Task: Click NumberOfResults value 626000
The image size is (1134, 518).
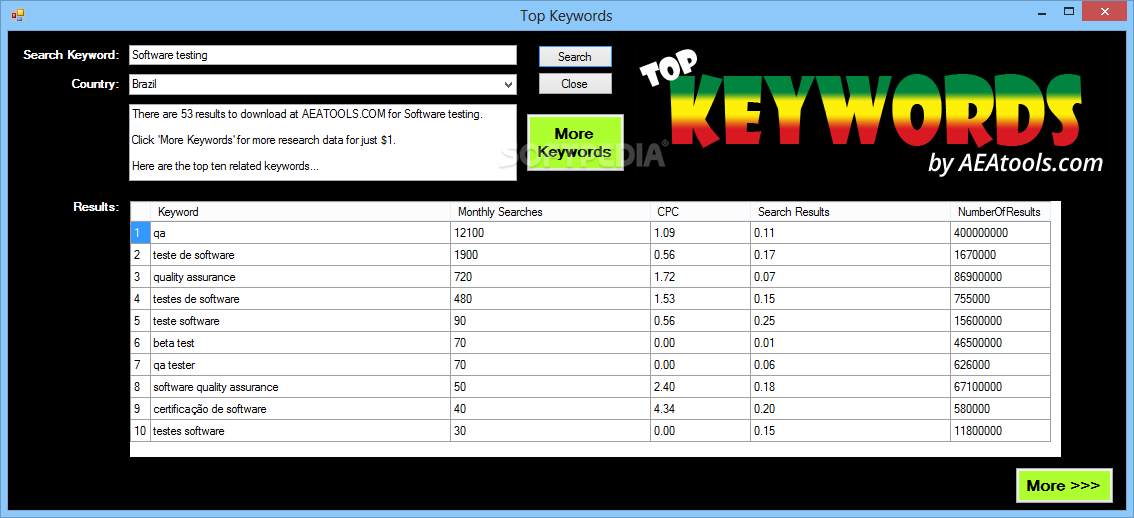Action: (x=1000, y=365)
